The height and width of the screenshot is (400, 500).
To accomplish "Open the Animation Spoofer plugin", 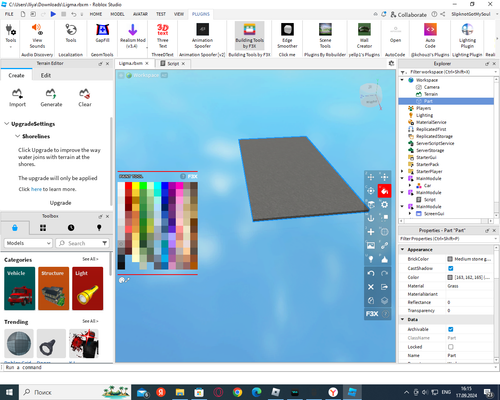I will (202, 36).
